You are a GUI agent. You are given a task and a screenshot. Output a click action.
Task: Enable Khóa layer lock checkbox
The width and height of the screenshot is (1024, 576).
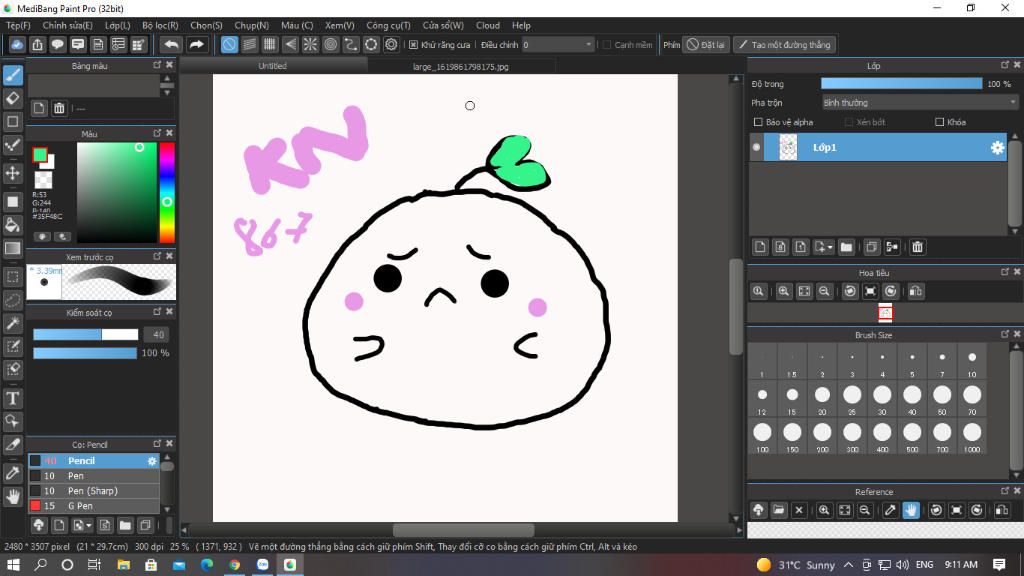point(940,122)
